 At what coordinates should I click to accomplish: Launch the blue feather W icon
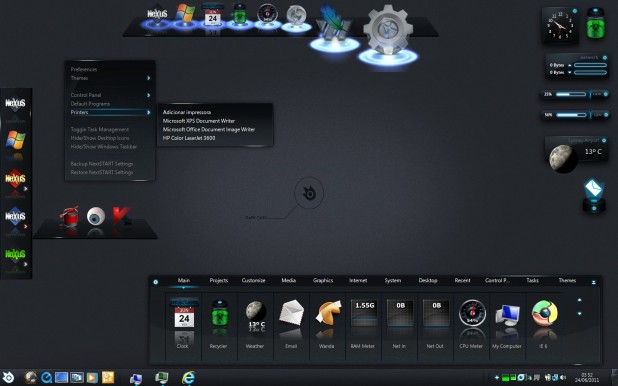tap(334, 24)
